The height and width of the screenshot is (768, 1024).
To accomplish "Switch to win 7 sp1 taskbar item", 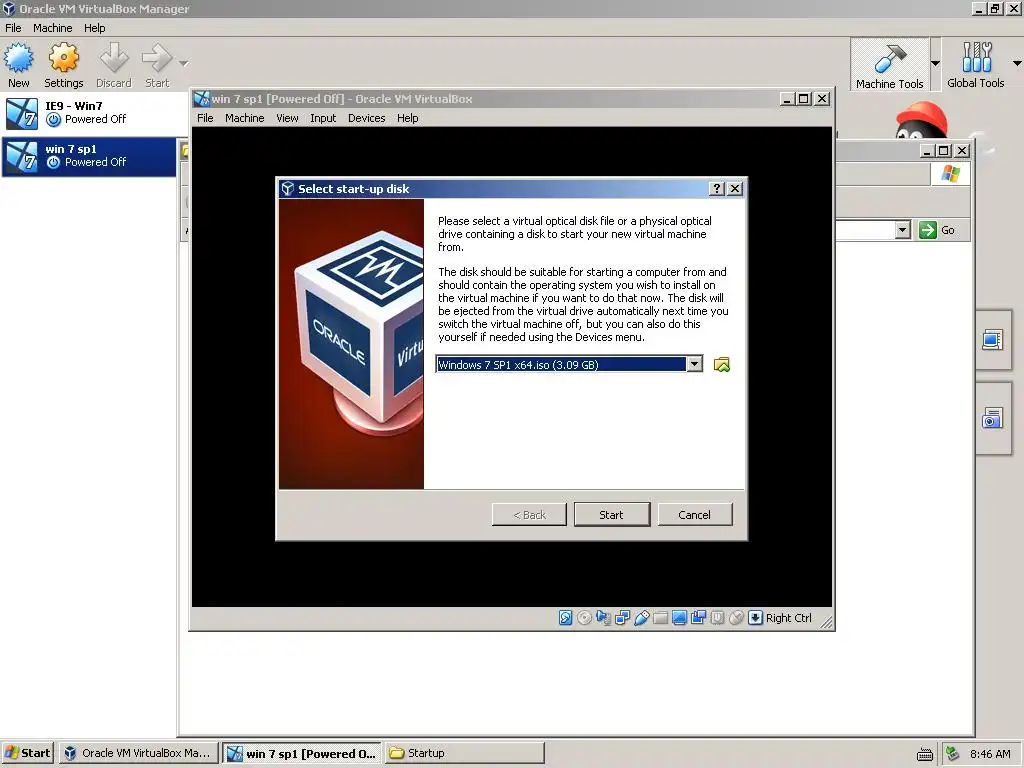I will tap(302, 753).
